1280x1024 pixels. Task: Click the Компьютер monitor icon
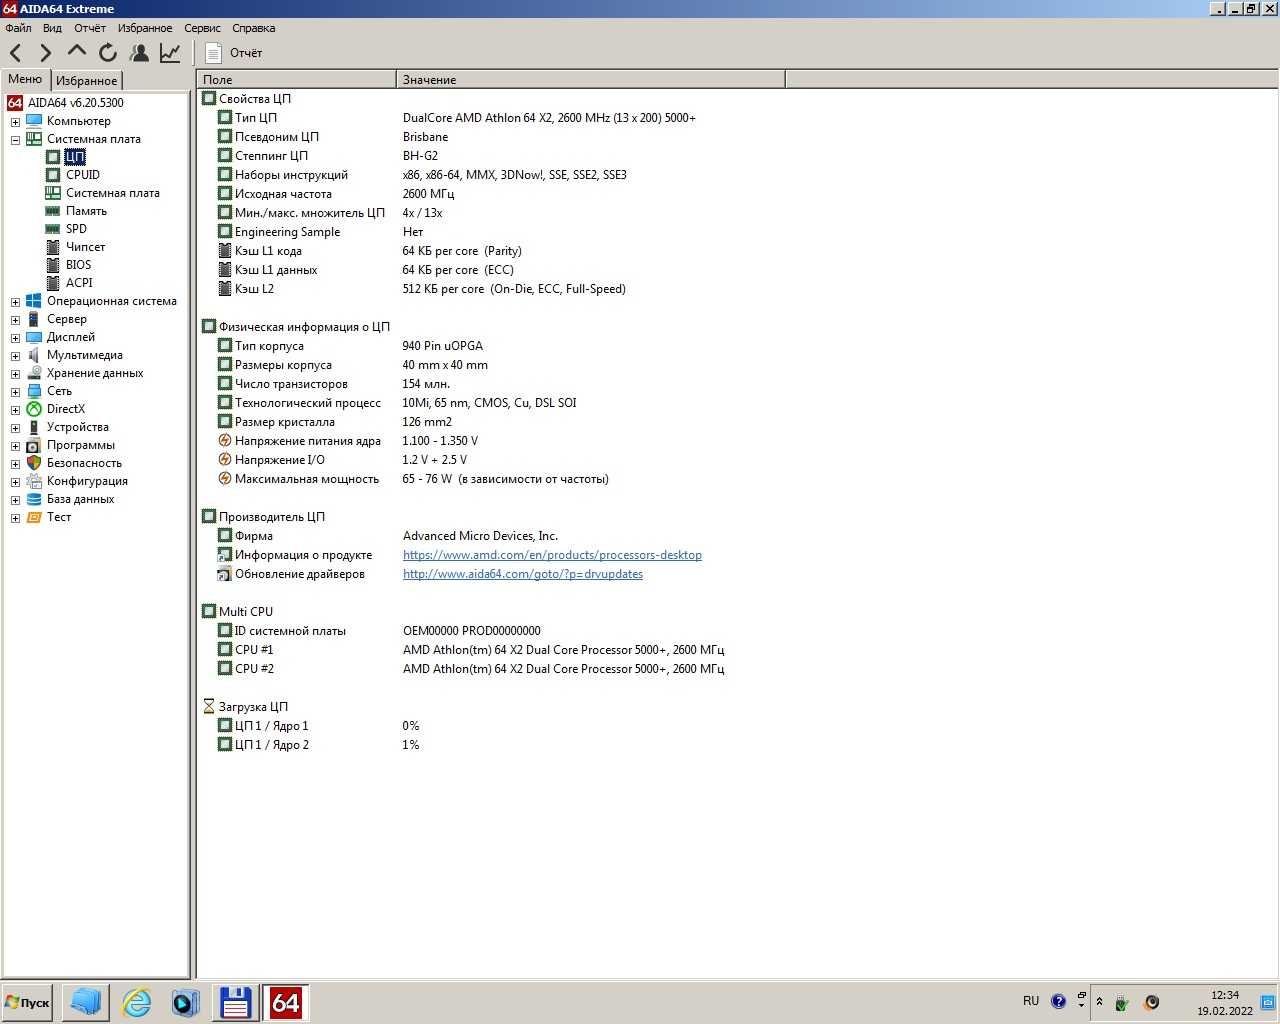34,121
